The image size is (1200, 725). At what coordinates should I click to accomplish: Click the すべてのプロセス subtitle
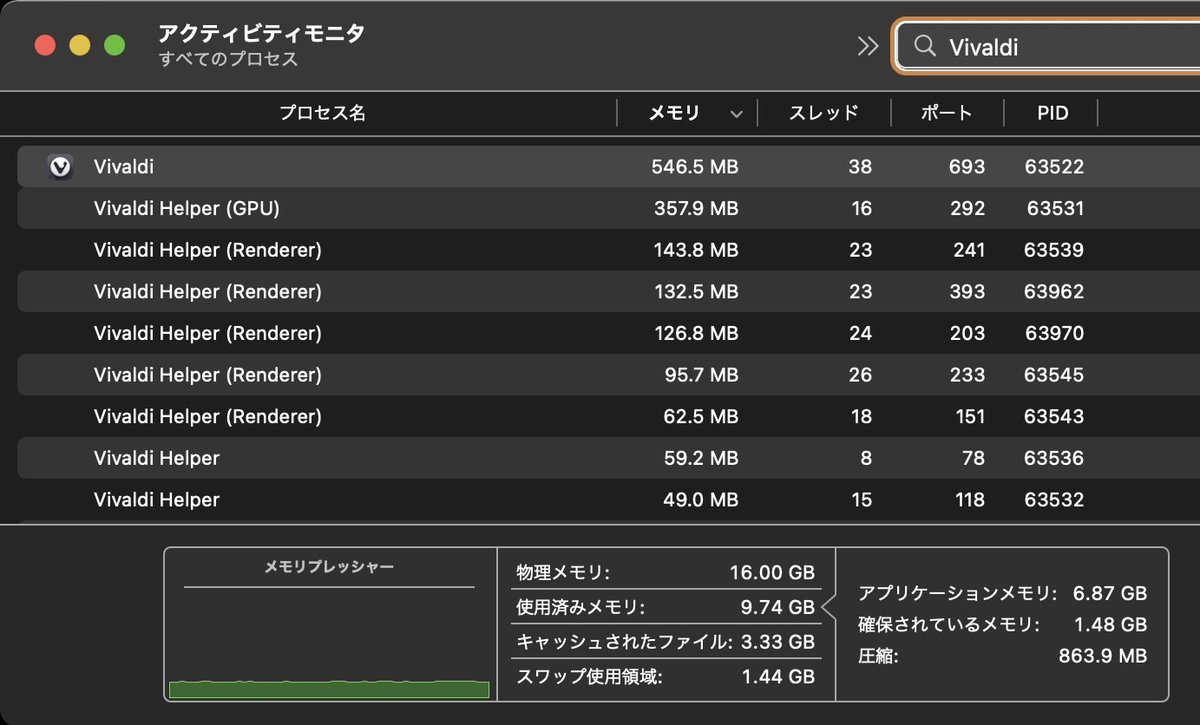228,60
